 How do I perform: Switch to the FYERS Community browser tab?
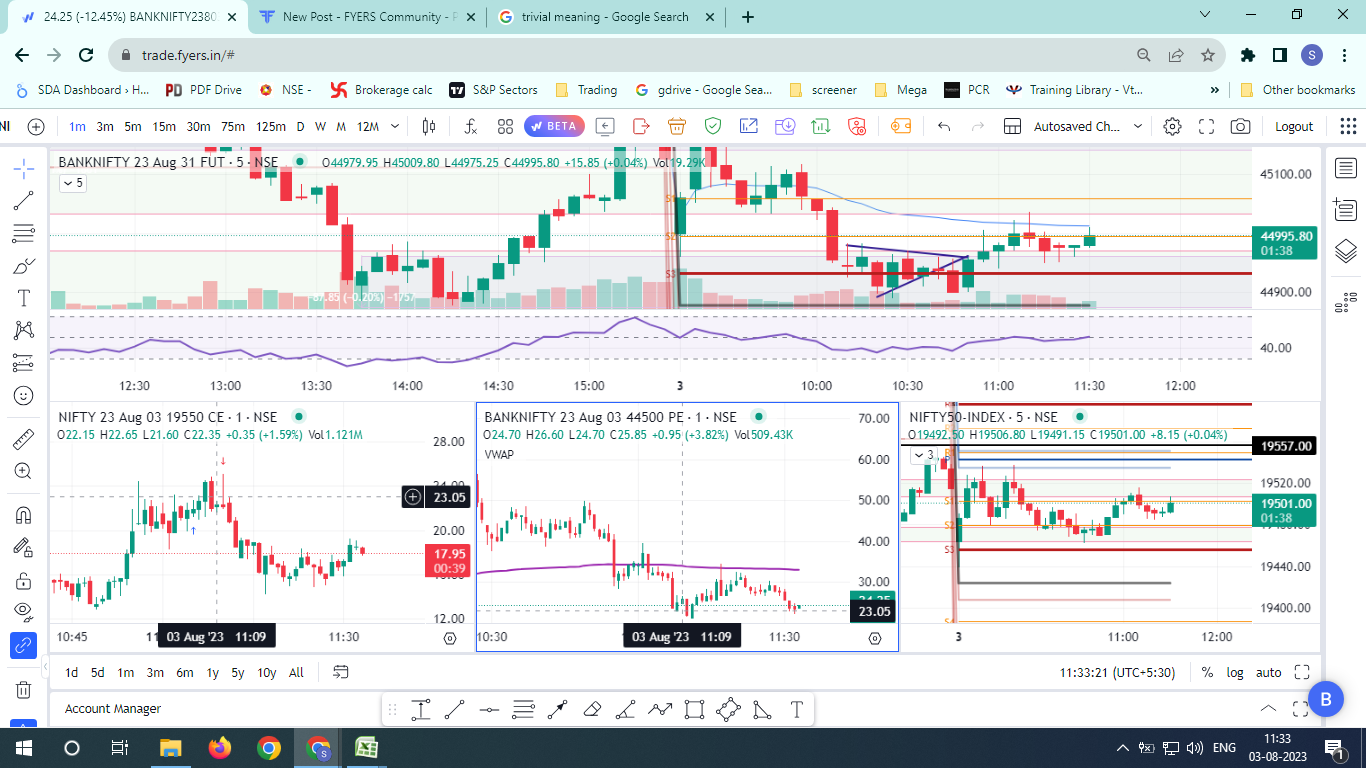360,17
